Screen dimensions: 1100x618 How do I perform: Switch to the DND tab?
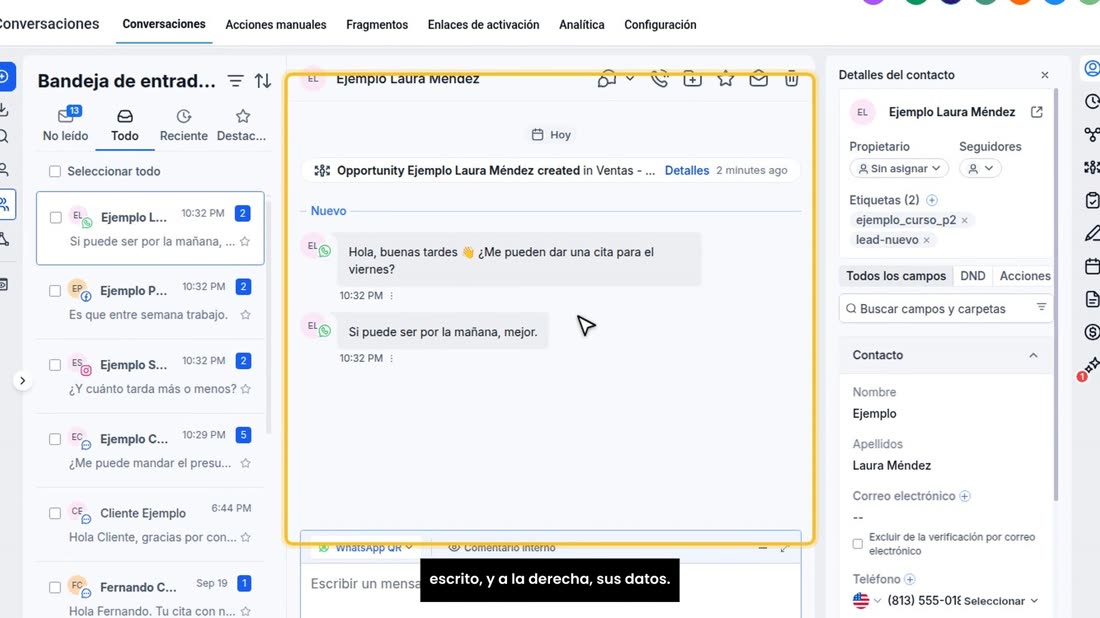(x=972, y=276)
